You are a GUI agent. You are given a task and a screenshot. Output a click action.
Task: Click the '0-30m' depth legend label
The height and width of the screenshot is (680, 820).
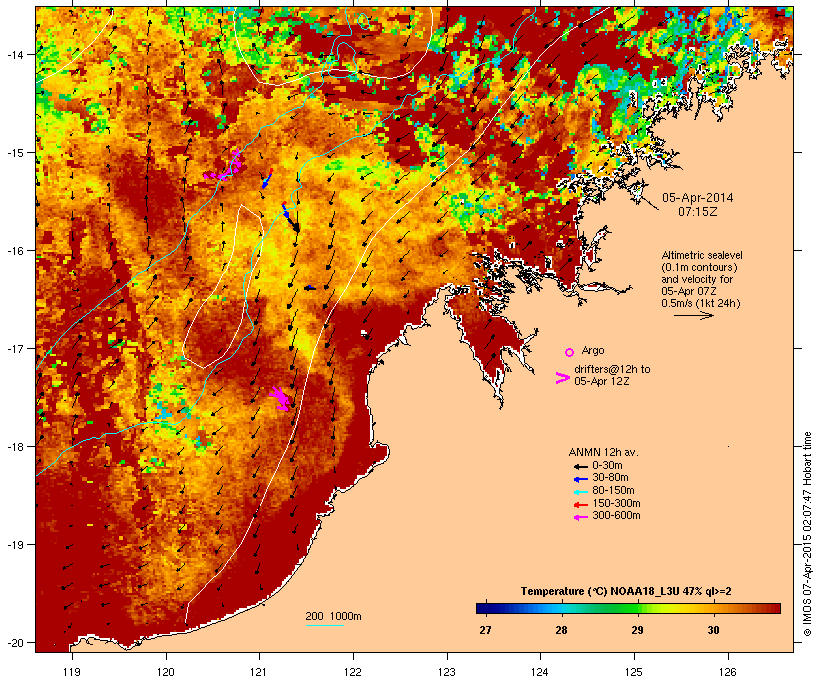tap(607, 466)
